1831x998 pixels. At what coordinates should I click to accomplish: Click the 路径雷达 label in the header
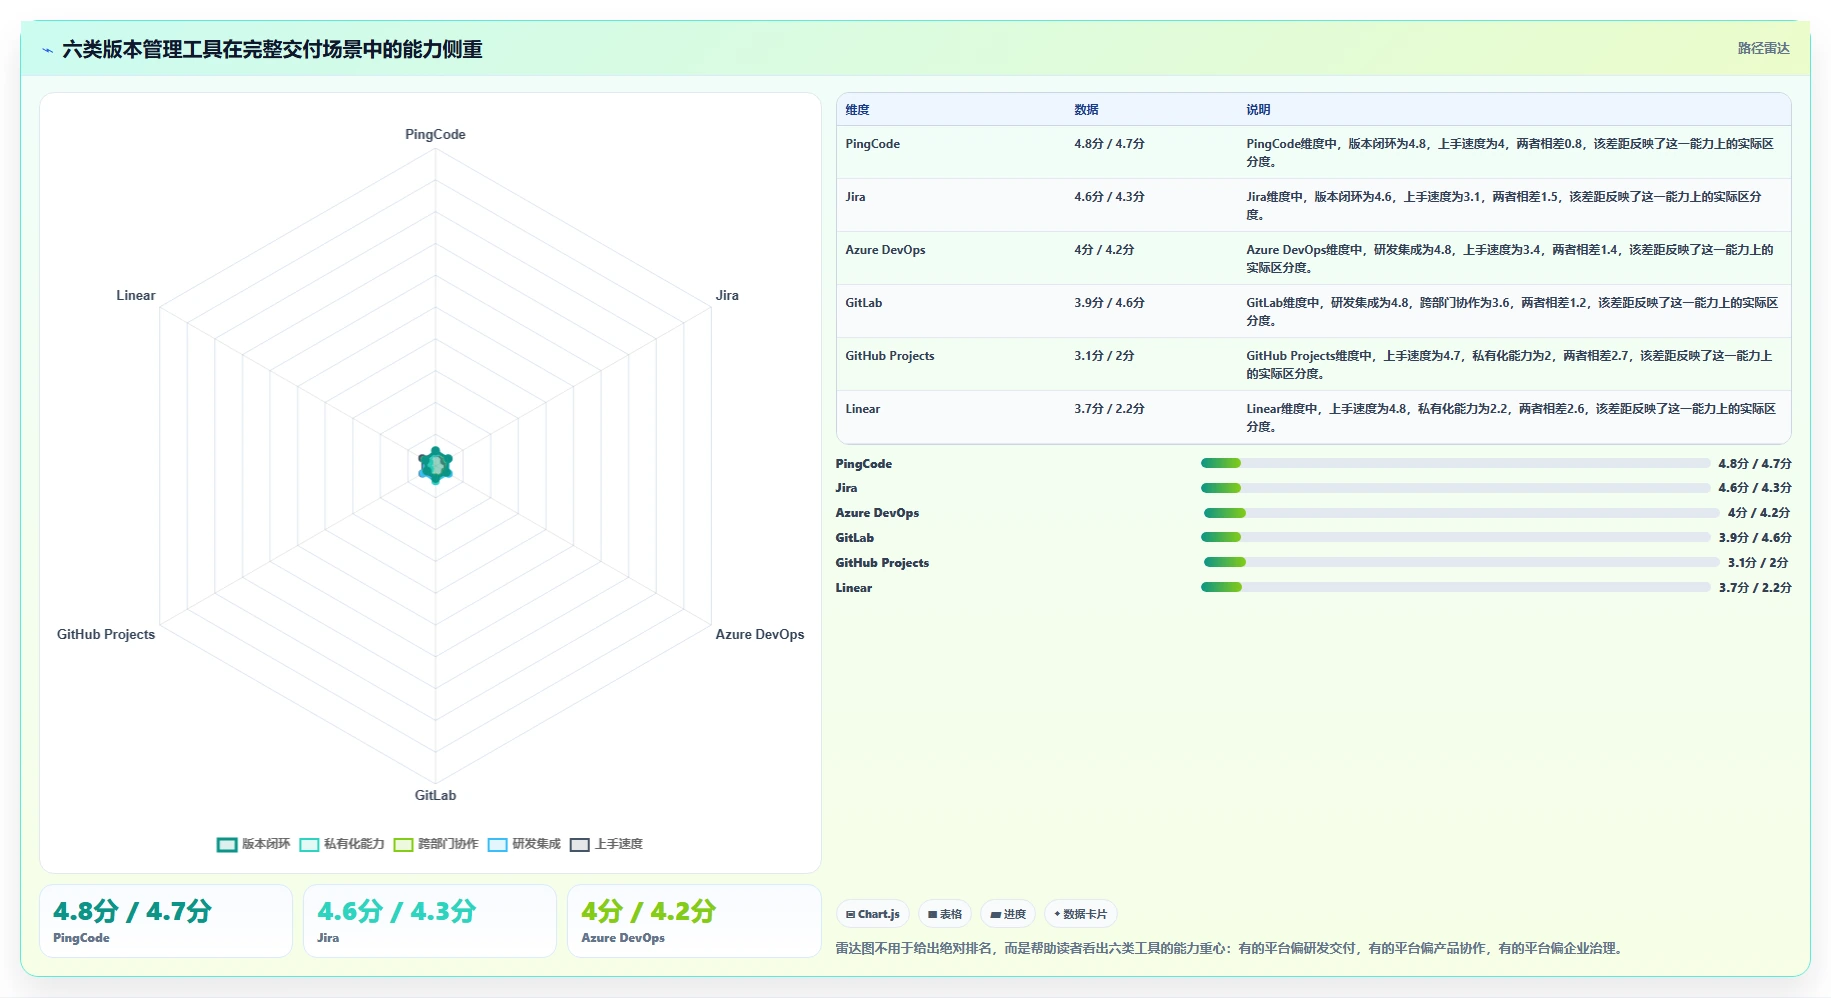tap(1763, 48)
